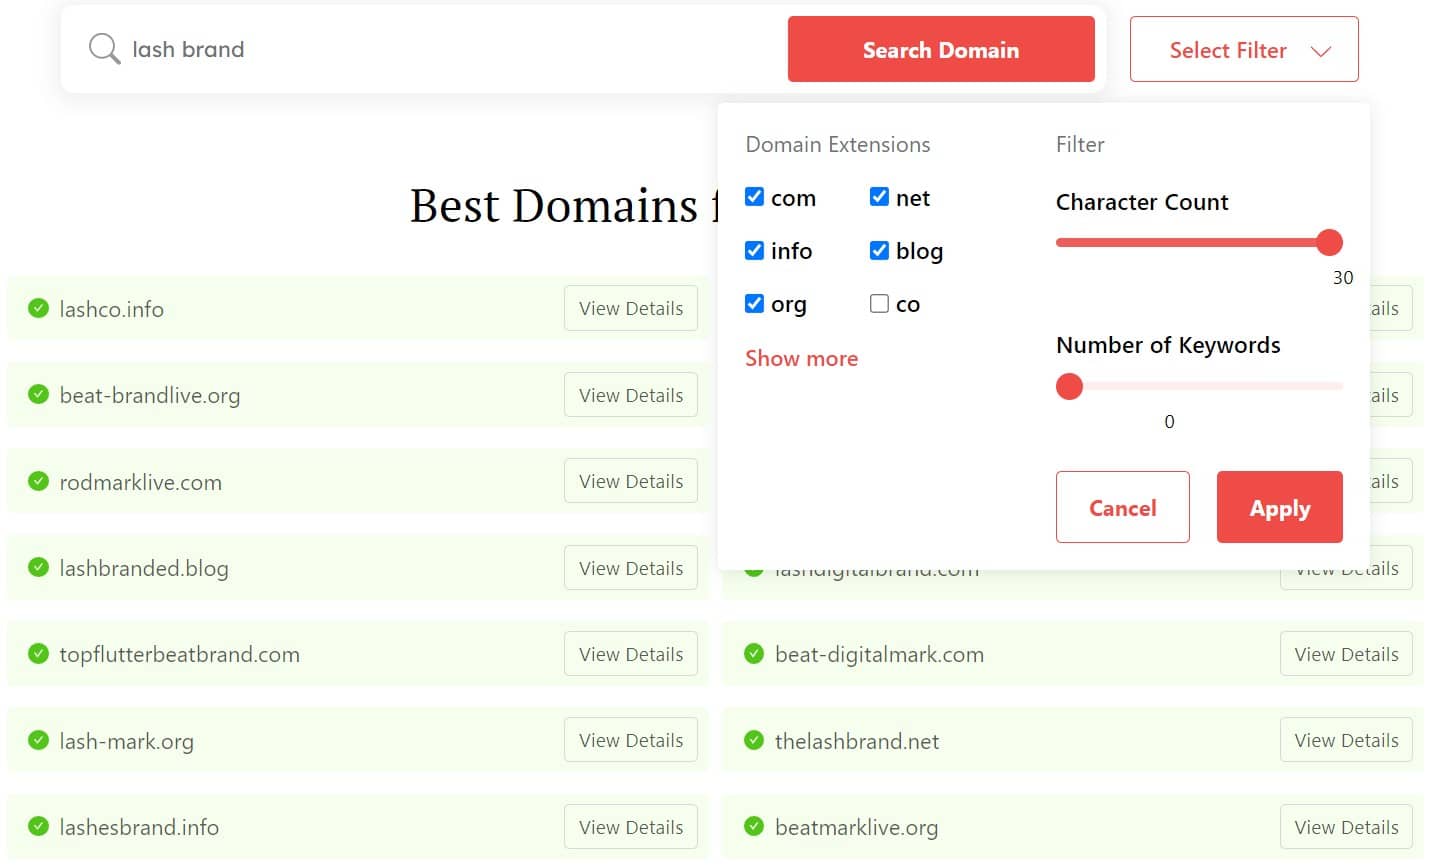This screenshot has width=1436, height=866.
Task: Click green check icon beside thelashbrand.net
Action: click(x=754, y=740)
